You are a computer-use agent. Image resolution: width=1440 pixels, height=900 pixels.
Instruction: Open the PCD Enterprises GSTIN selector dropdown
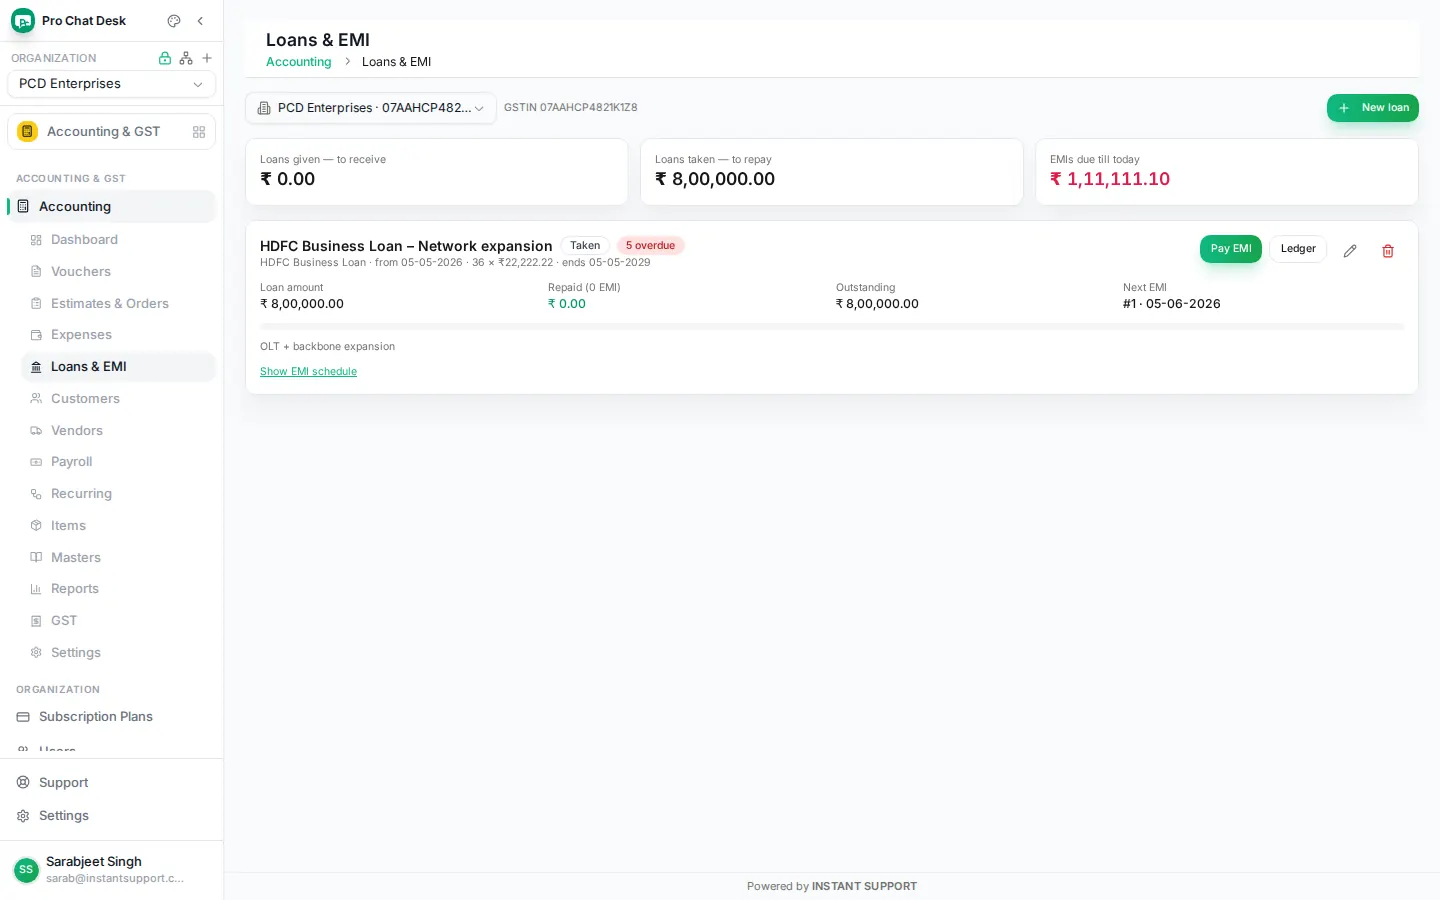click(371, 108)
